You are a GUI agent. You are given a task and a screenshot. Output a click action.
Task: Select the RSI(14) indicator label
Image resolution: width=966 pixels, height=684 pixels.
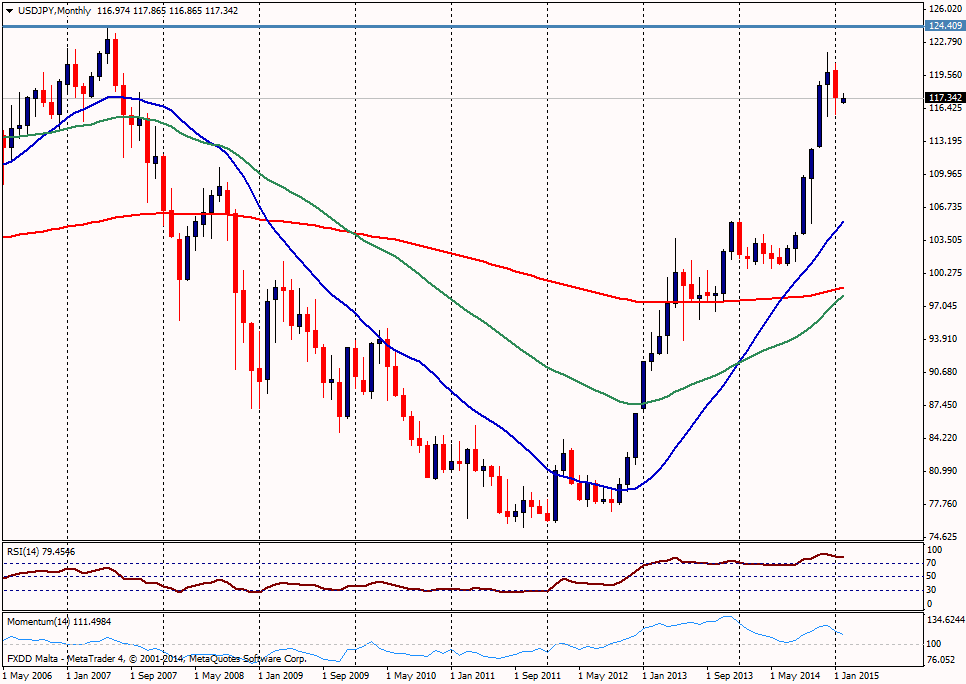pyautogui.click(x=40, y=551)
